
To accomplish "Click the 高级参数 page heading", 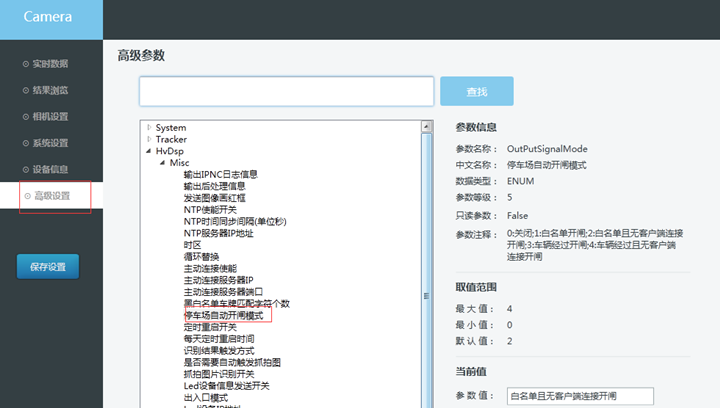I will pos(141,56).
